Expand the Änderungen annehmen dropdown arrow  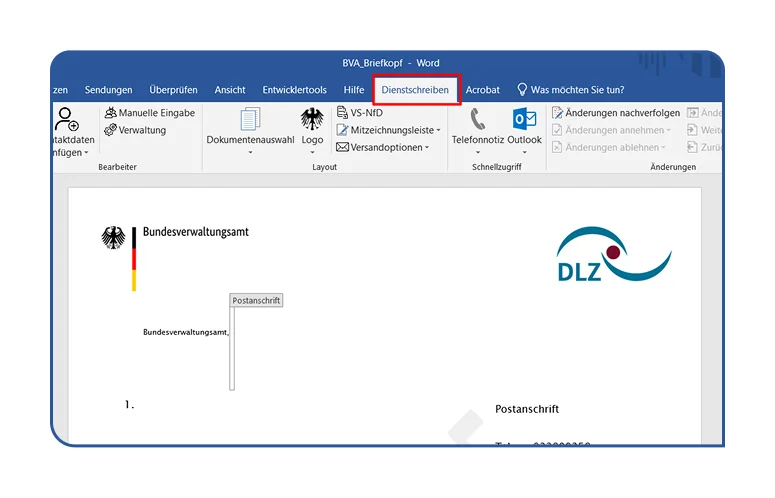tap(668, 130)
